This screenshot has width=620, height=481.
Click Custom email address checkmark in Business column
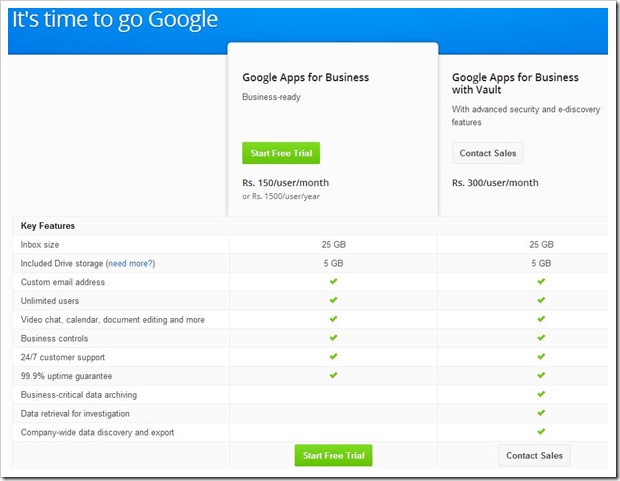(x=334, y=282)
